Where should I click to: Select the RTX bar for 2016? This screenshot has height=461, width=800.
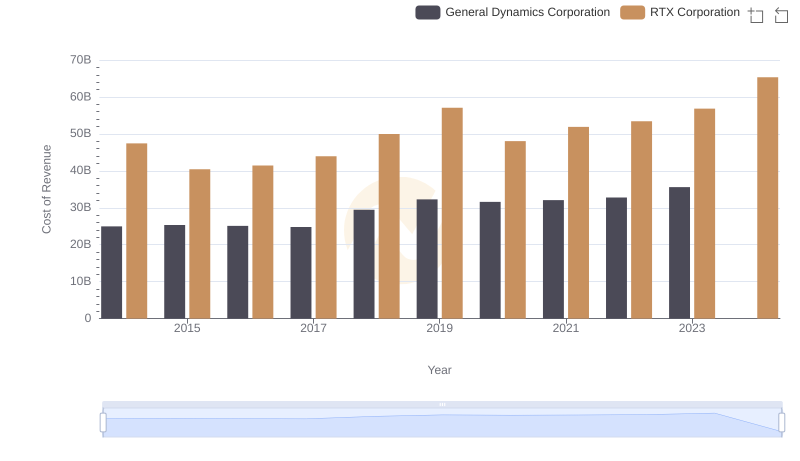tap(263, 242)
